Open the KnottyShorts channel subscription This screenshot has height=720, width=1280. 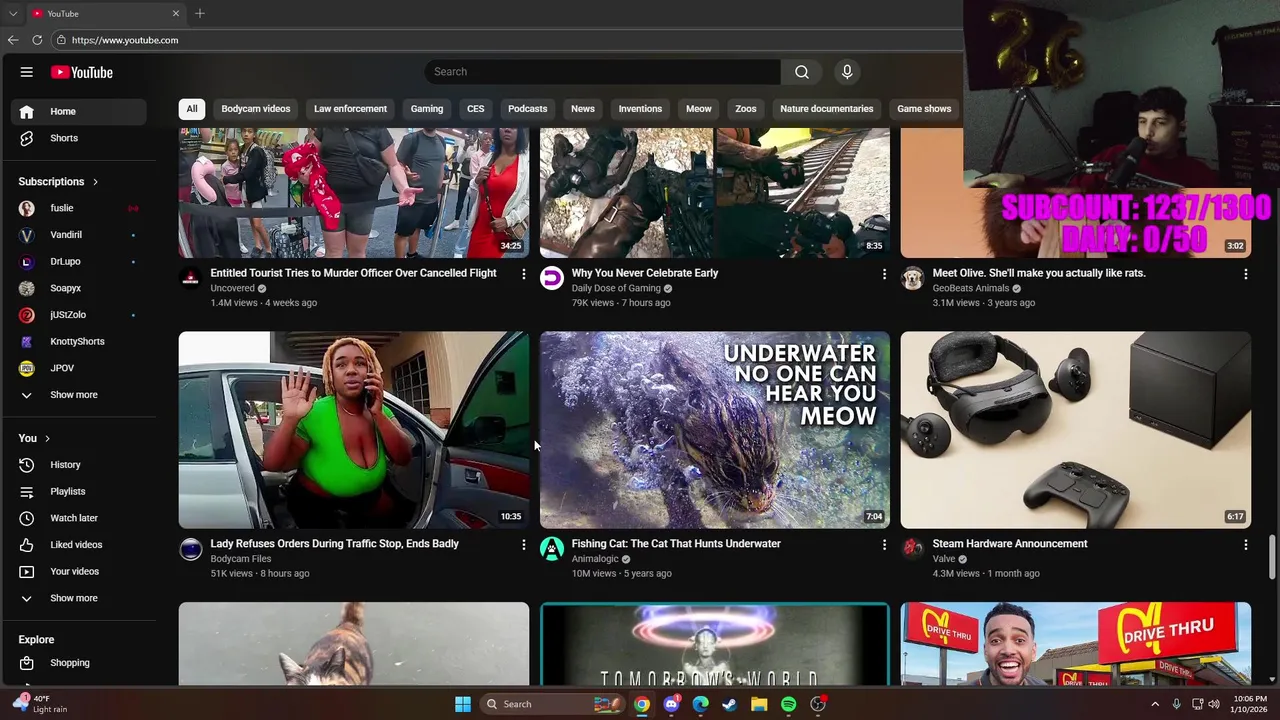(78, 341)
